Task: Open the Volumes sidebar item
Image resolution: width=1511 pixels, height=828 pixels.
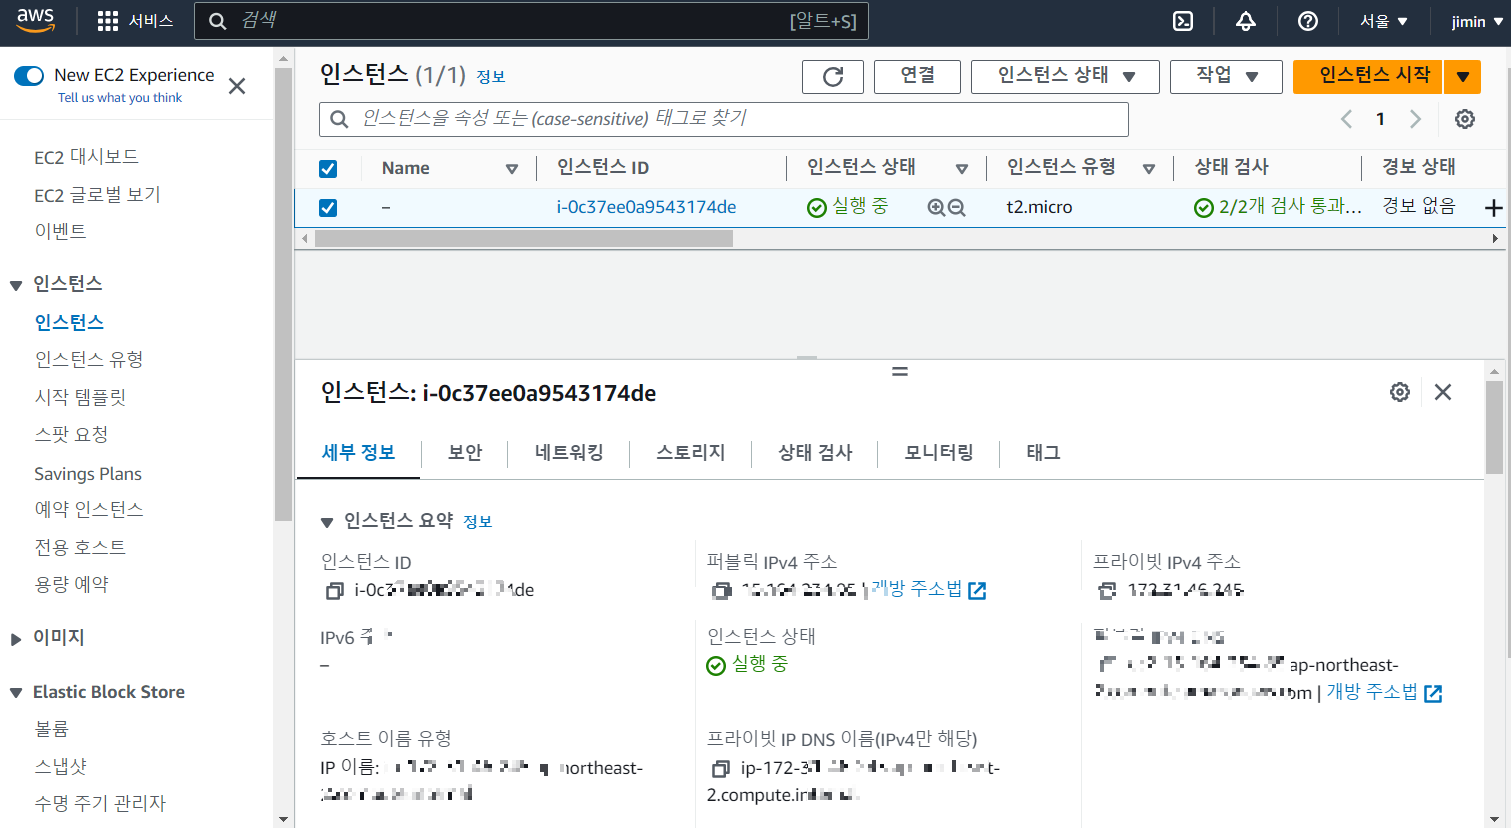Action: 52,729
